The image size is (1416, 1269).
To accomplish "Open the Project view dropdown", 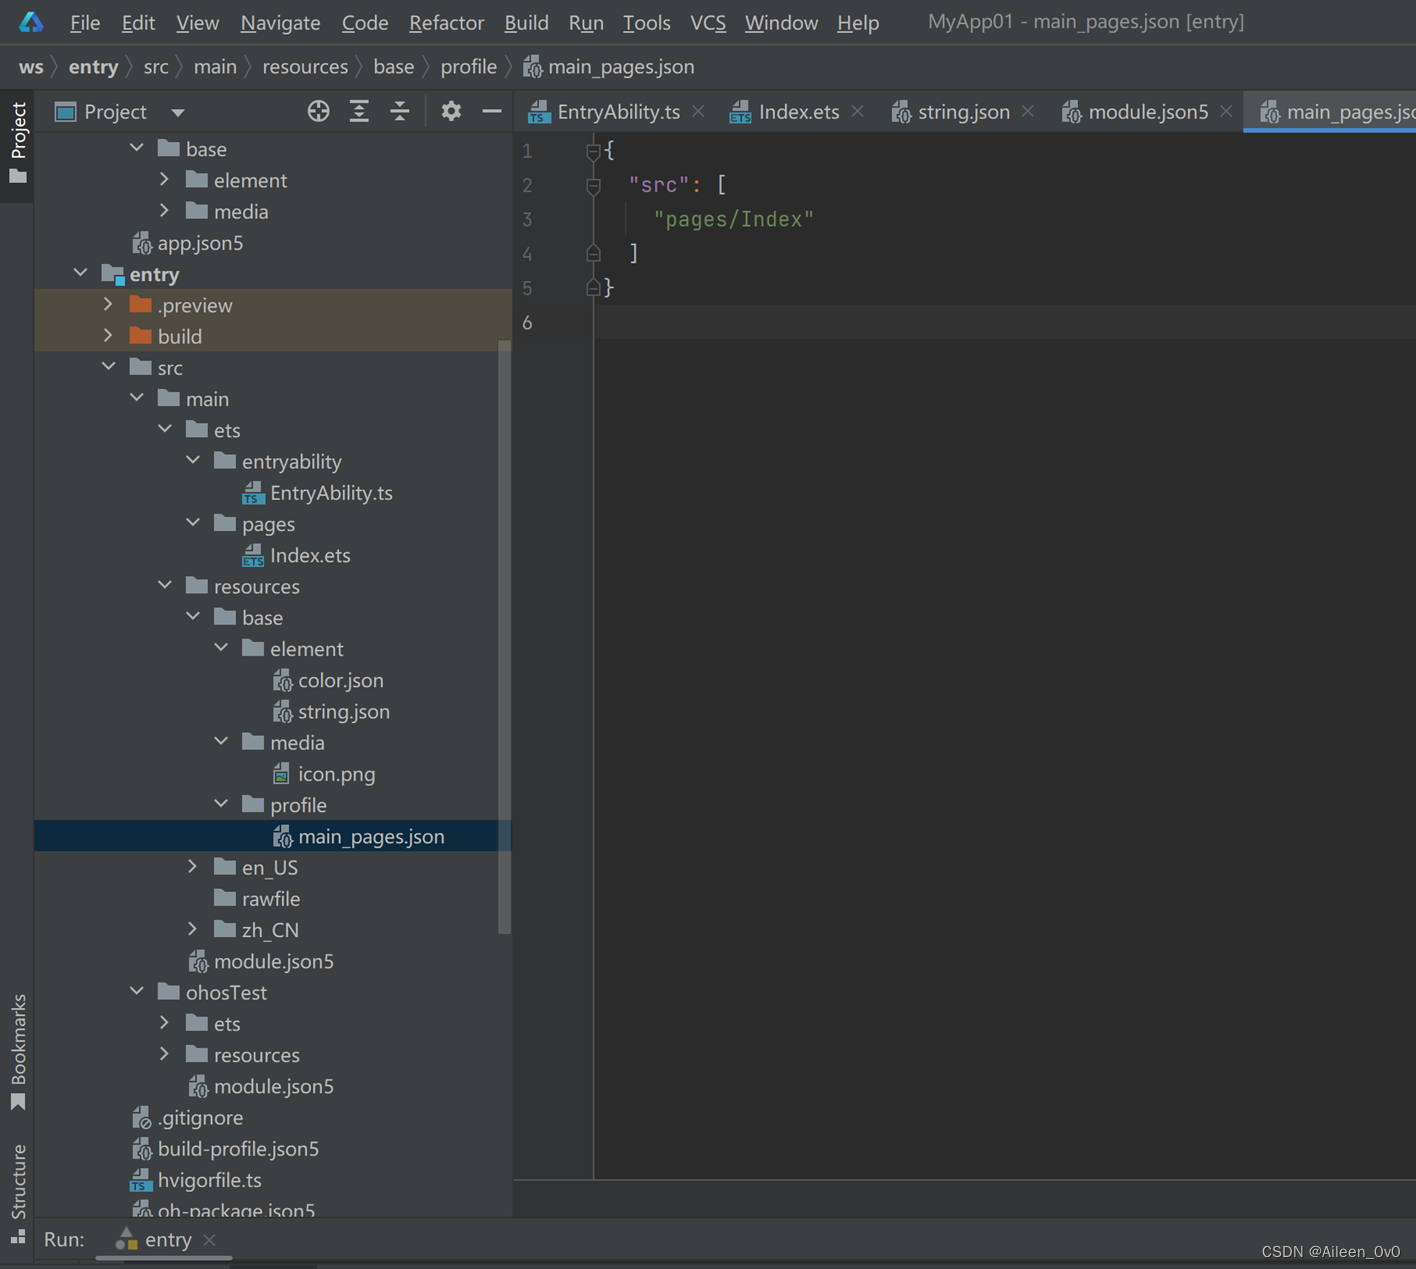I will click(177, 112).
